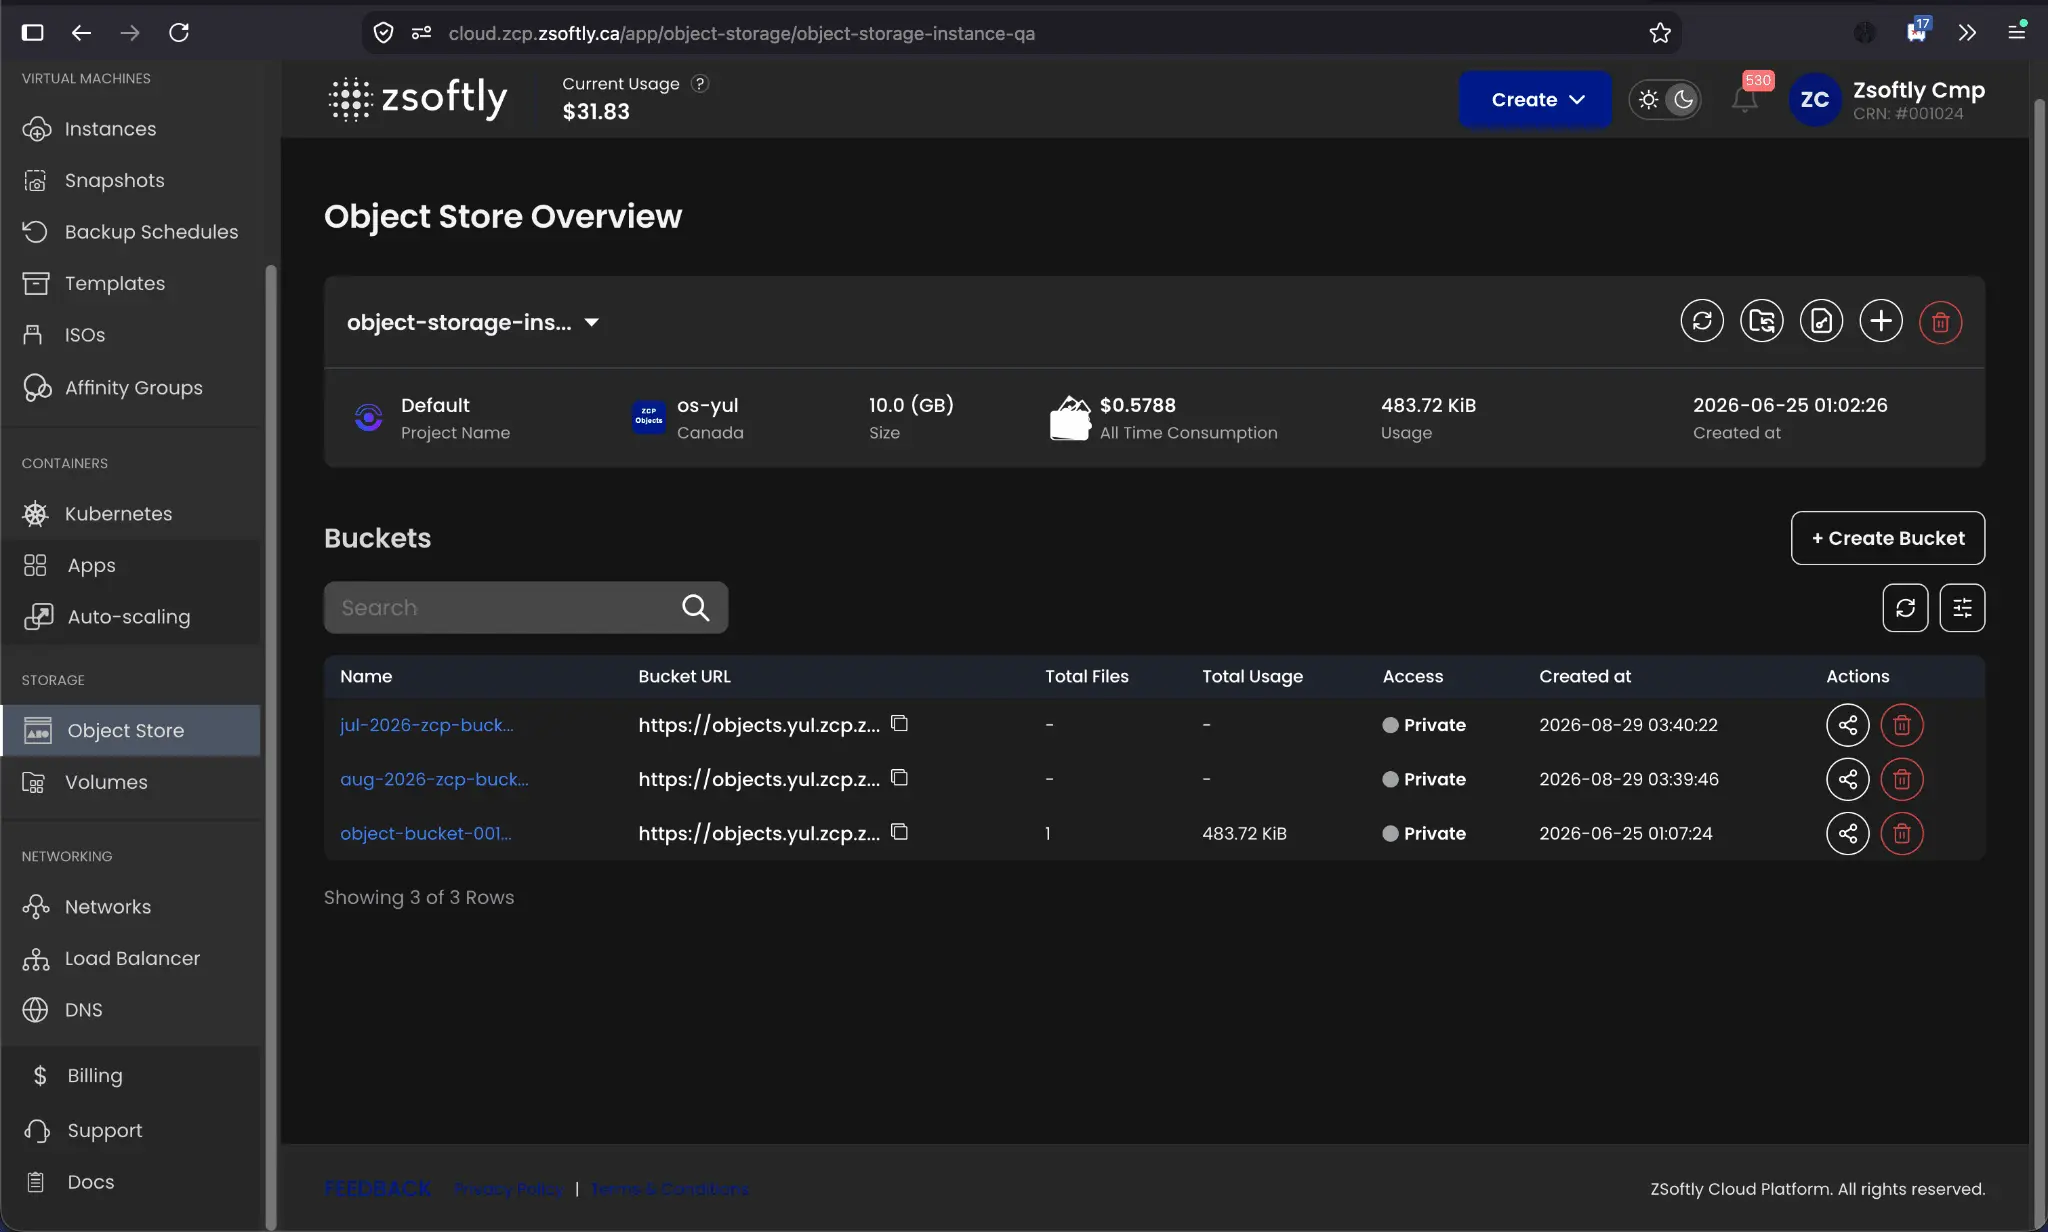
Task: Click the Total Usage column header
Action: coord(1252,676)
